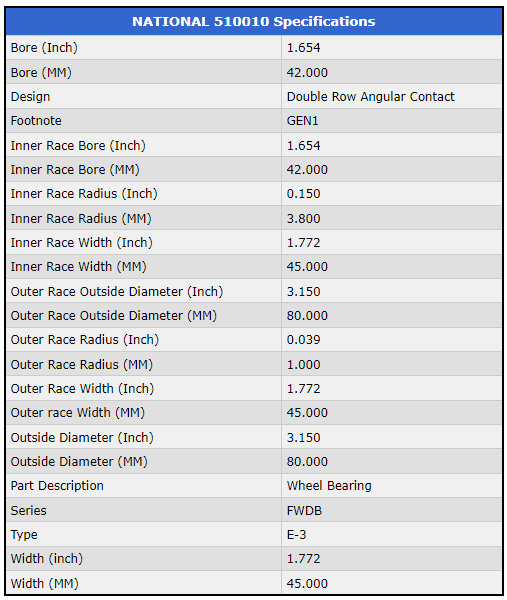Select the Double Row Angular Contact design value

pyautogui.click(x=370, y=96)
